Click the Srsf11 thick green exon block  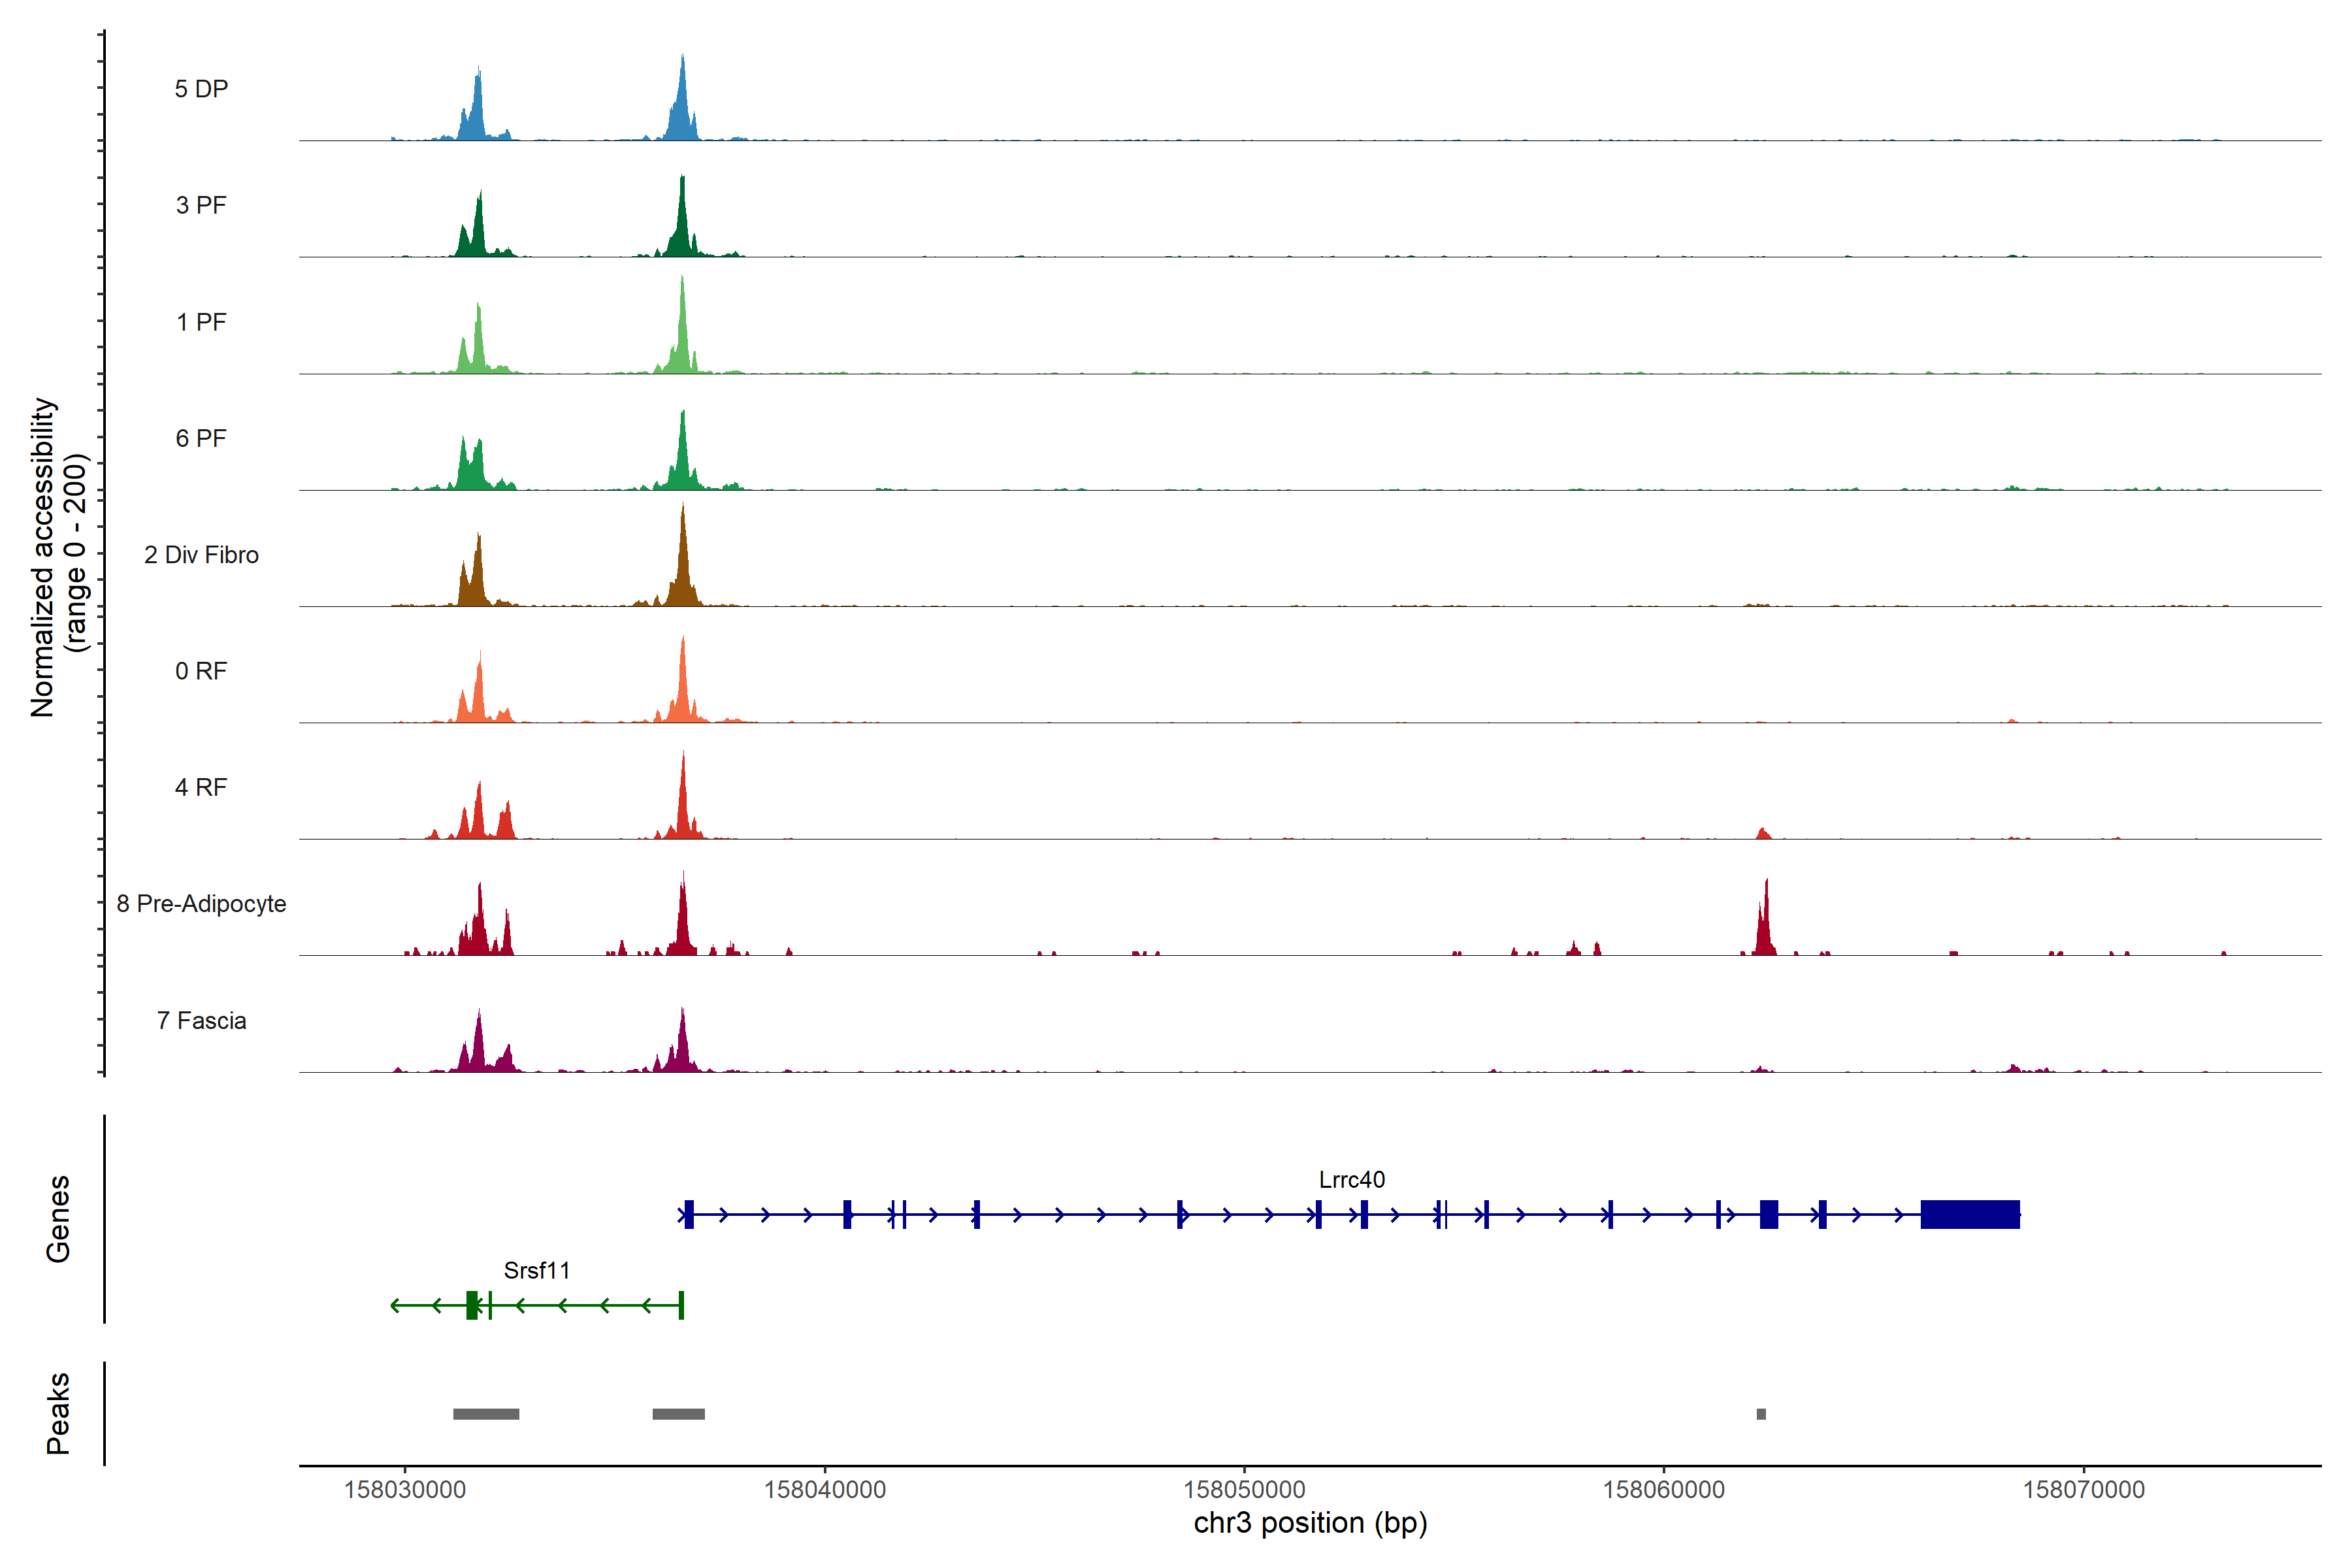coord(472,1305)
